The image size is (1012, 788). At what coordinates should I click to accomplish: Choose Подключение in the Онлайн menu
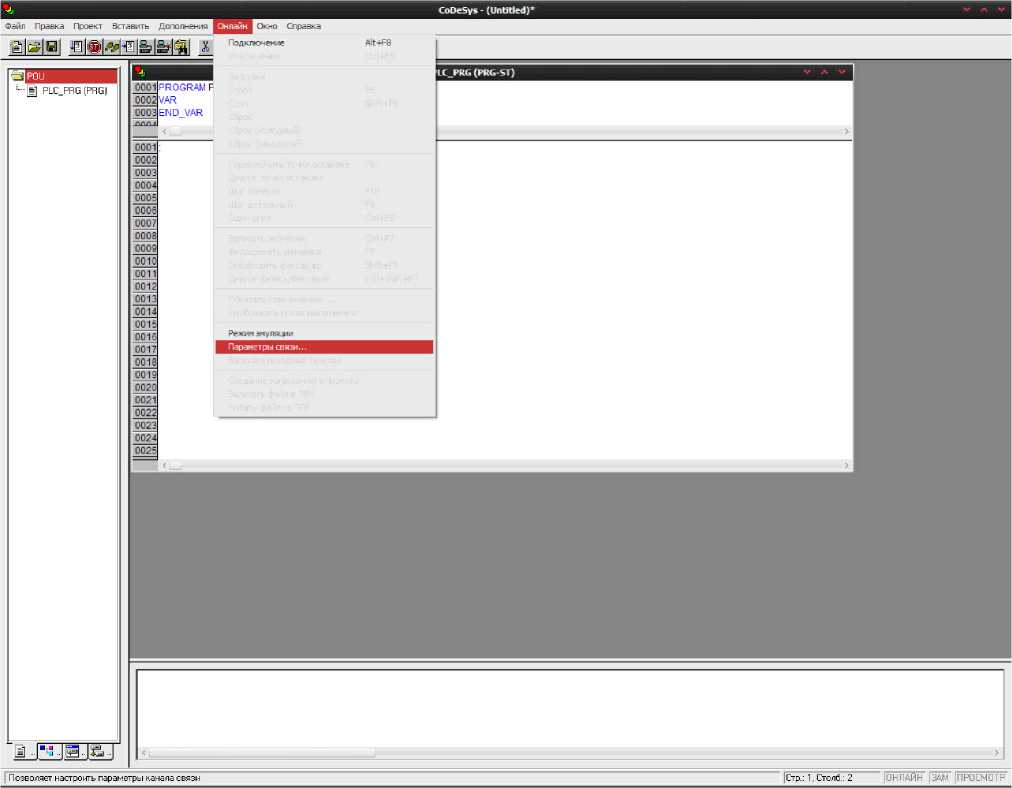(x=324, y=43)
